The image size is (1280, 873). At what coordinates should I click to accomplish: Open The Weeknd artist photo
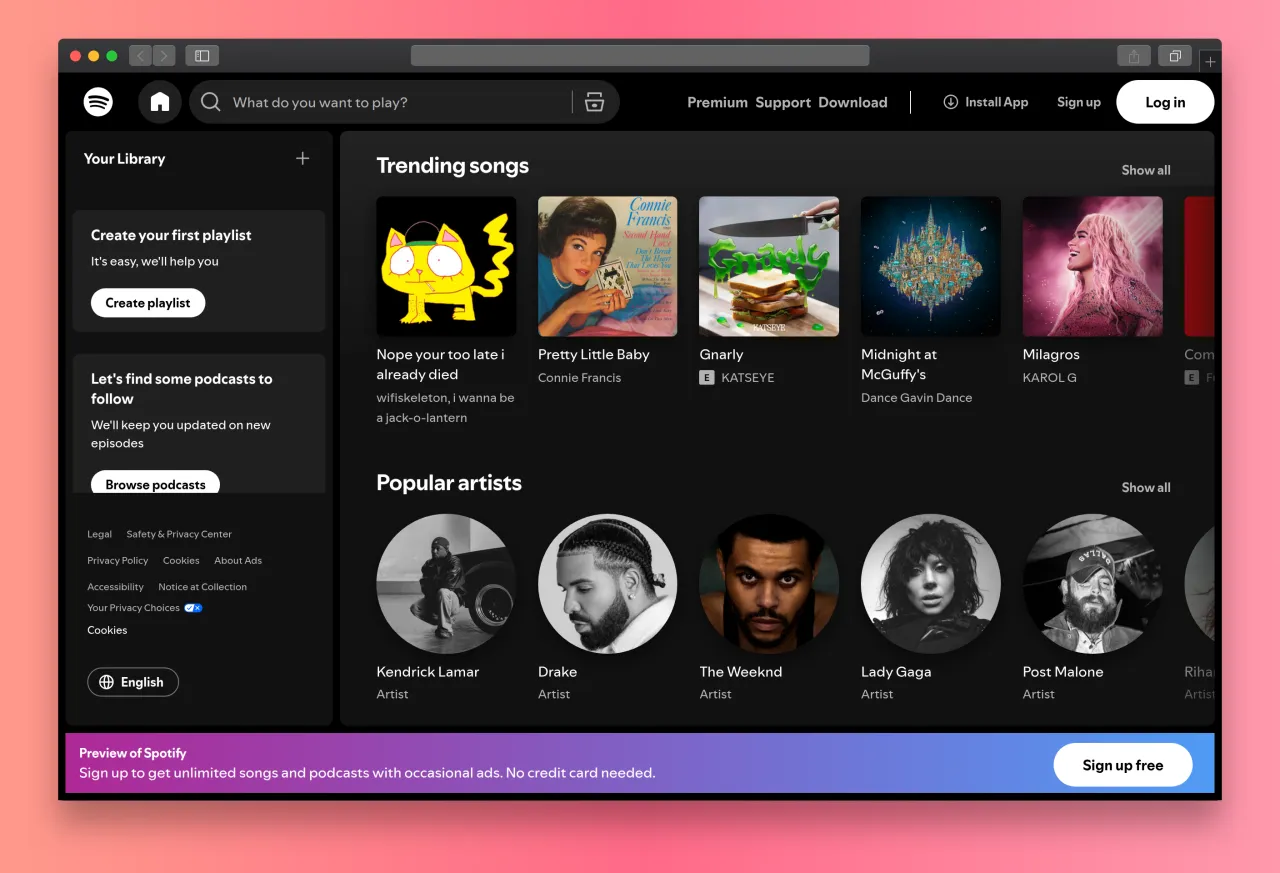coord(769,584)
